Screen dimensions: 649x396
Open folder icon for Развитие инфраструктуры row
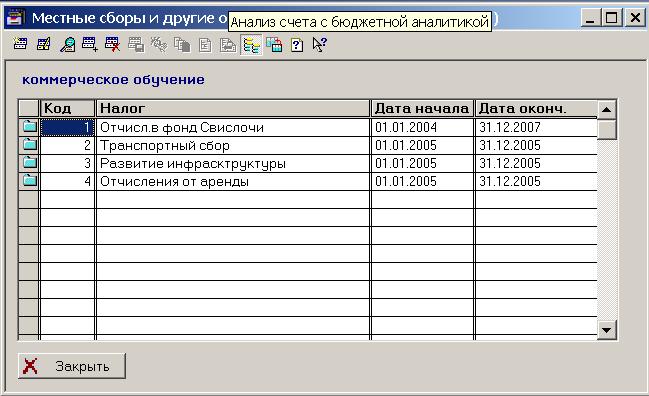coord(30,162)
